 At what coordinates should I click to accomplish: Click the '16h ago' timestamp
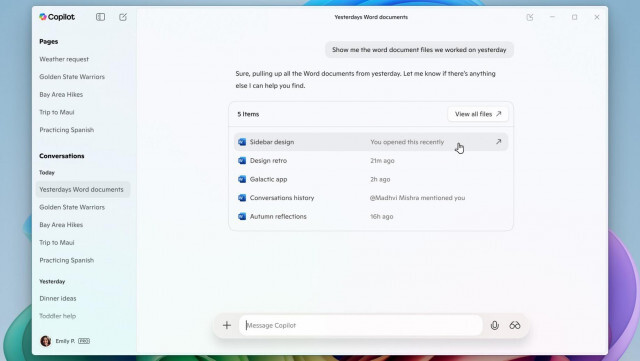pos(382,216)
